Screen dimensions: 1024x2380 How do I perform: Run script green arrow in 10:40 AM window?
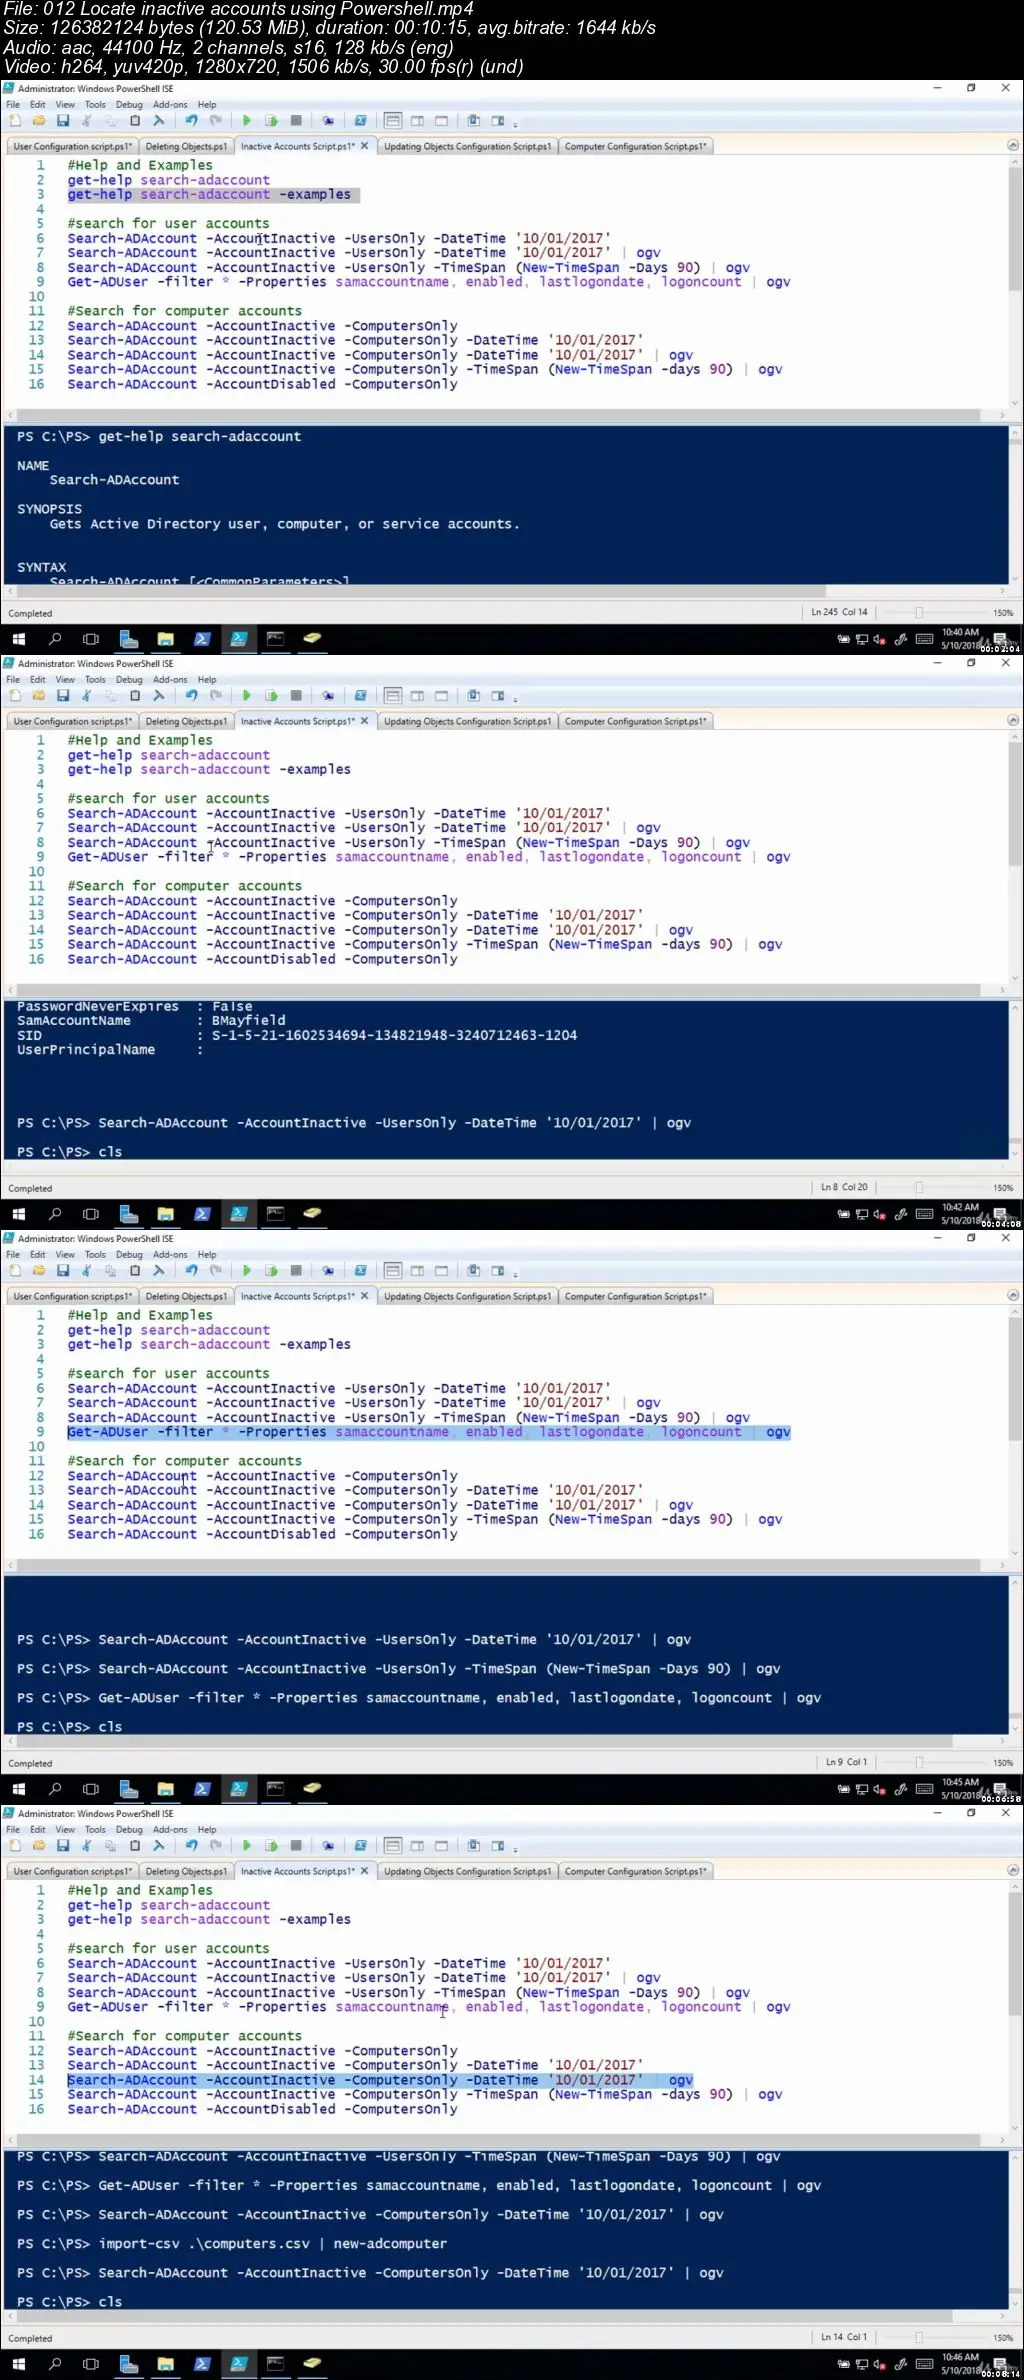point(246,121)
